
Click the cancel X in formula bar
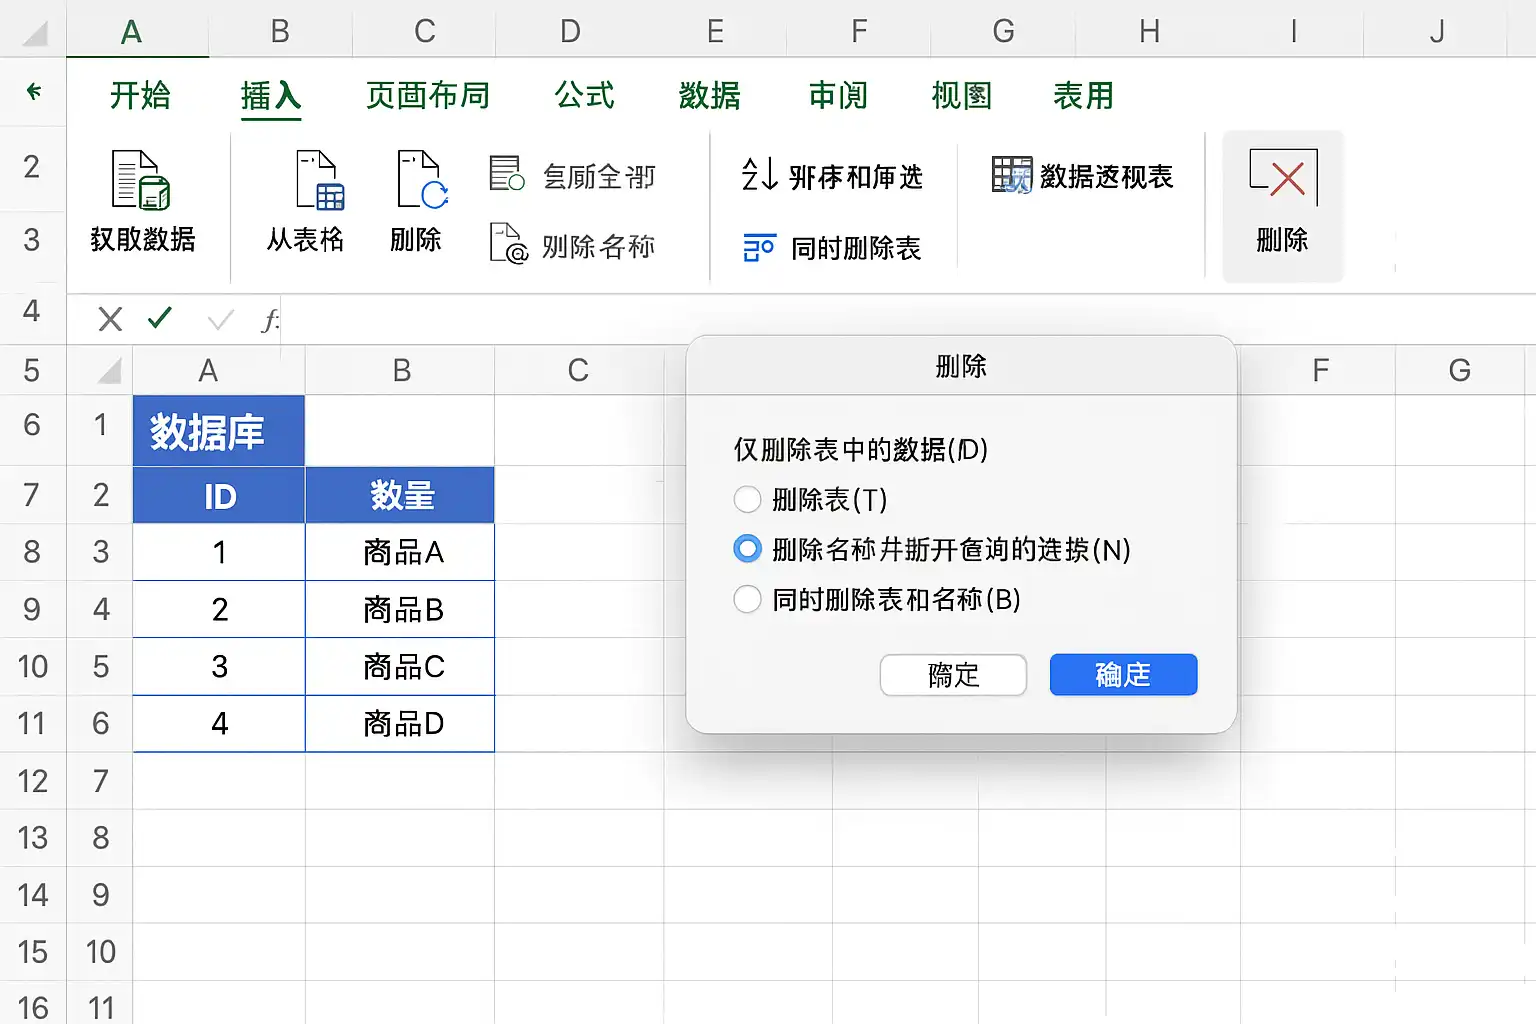point(110,319)
